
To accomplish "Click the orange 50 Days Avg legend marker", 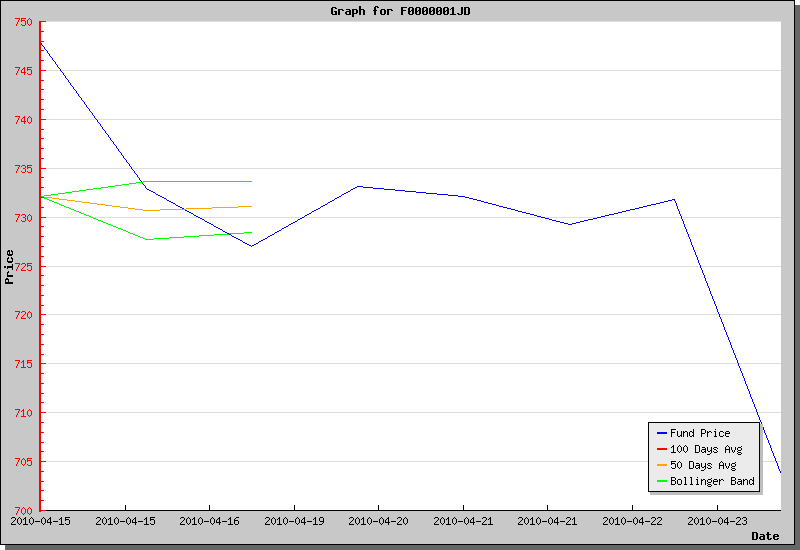I will [662, 465].
